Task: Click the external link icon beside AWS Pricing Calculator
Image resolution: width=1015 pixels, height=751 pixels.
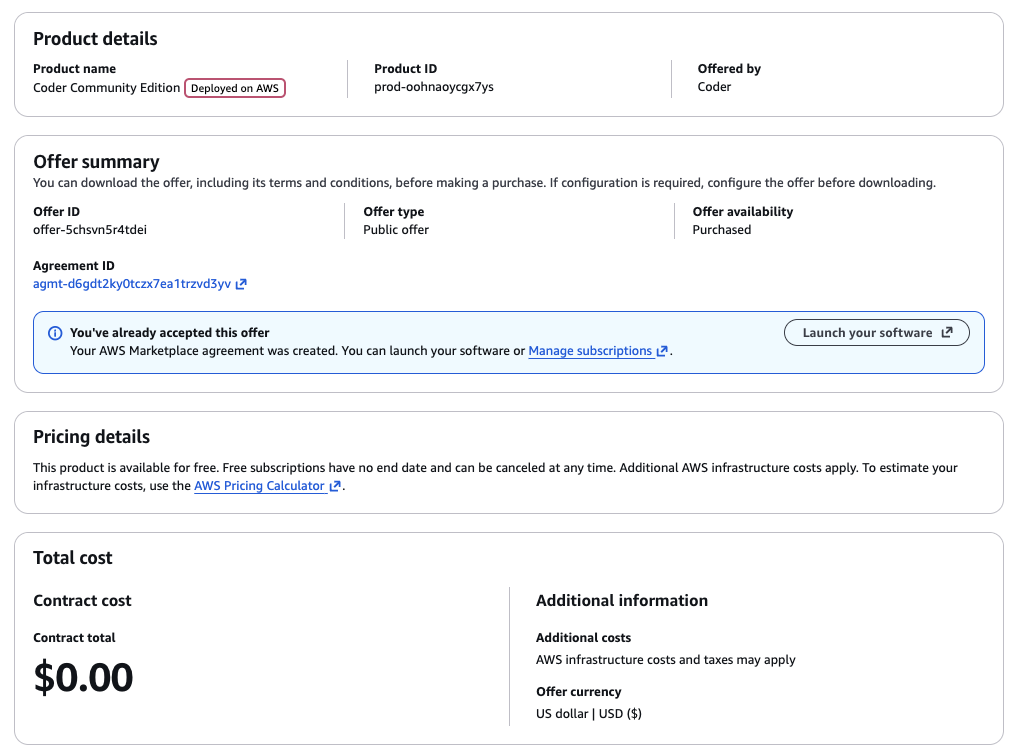Action: click(333, 487)
